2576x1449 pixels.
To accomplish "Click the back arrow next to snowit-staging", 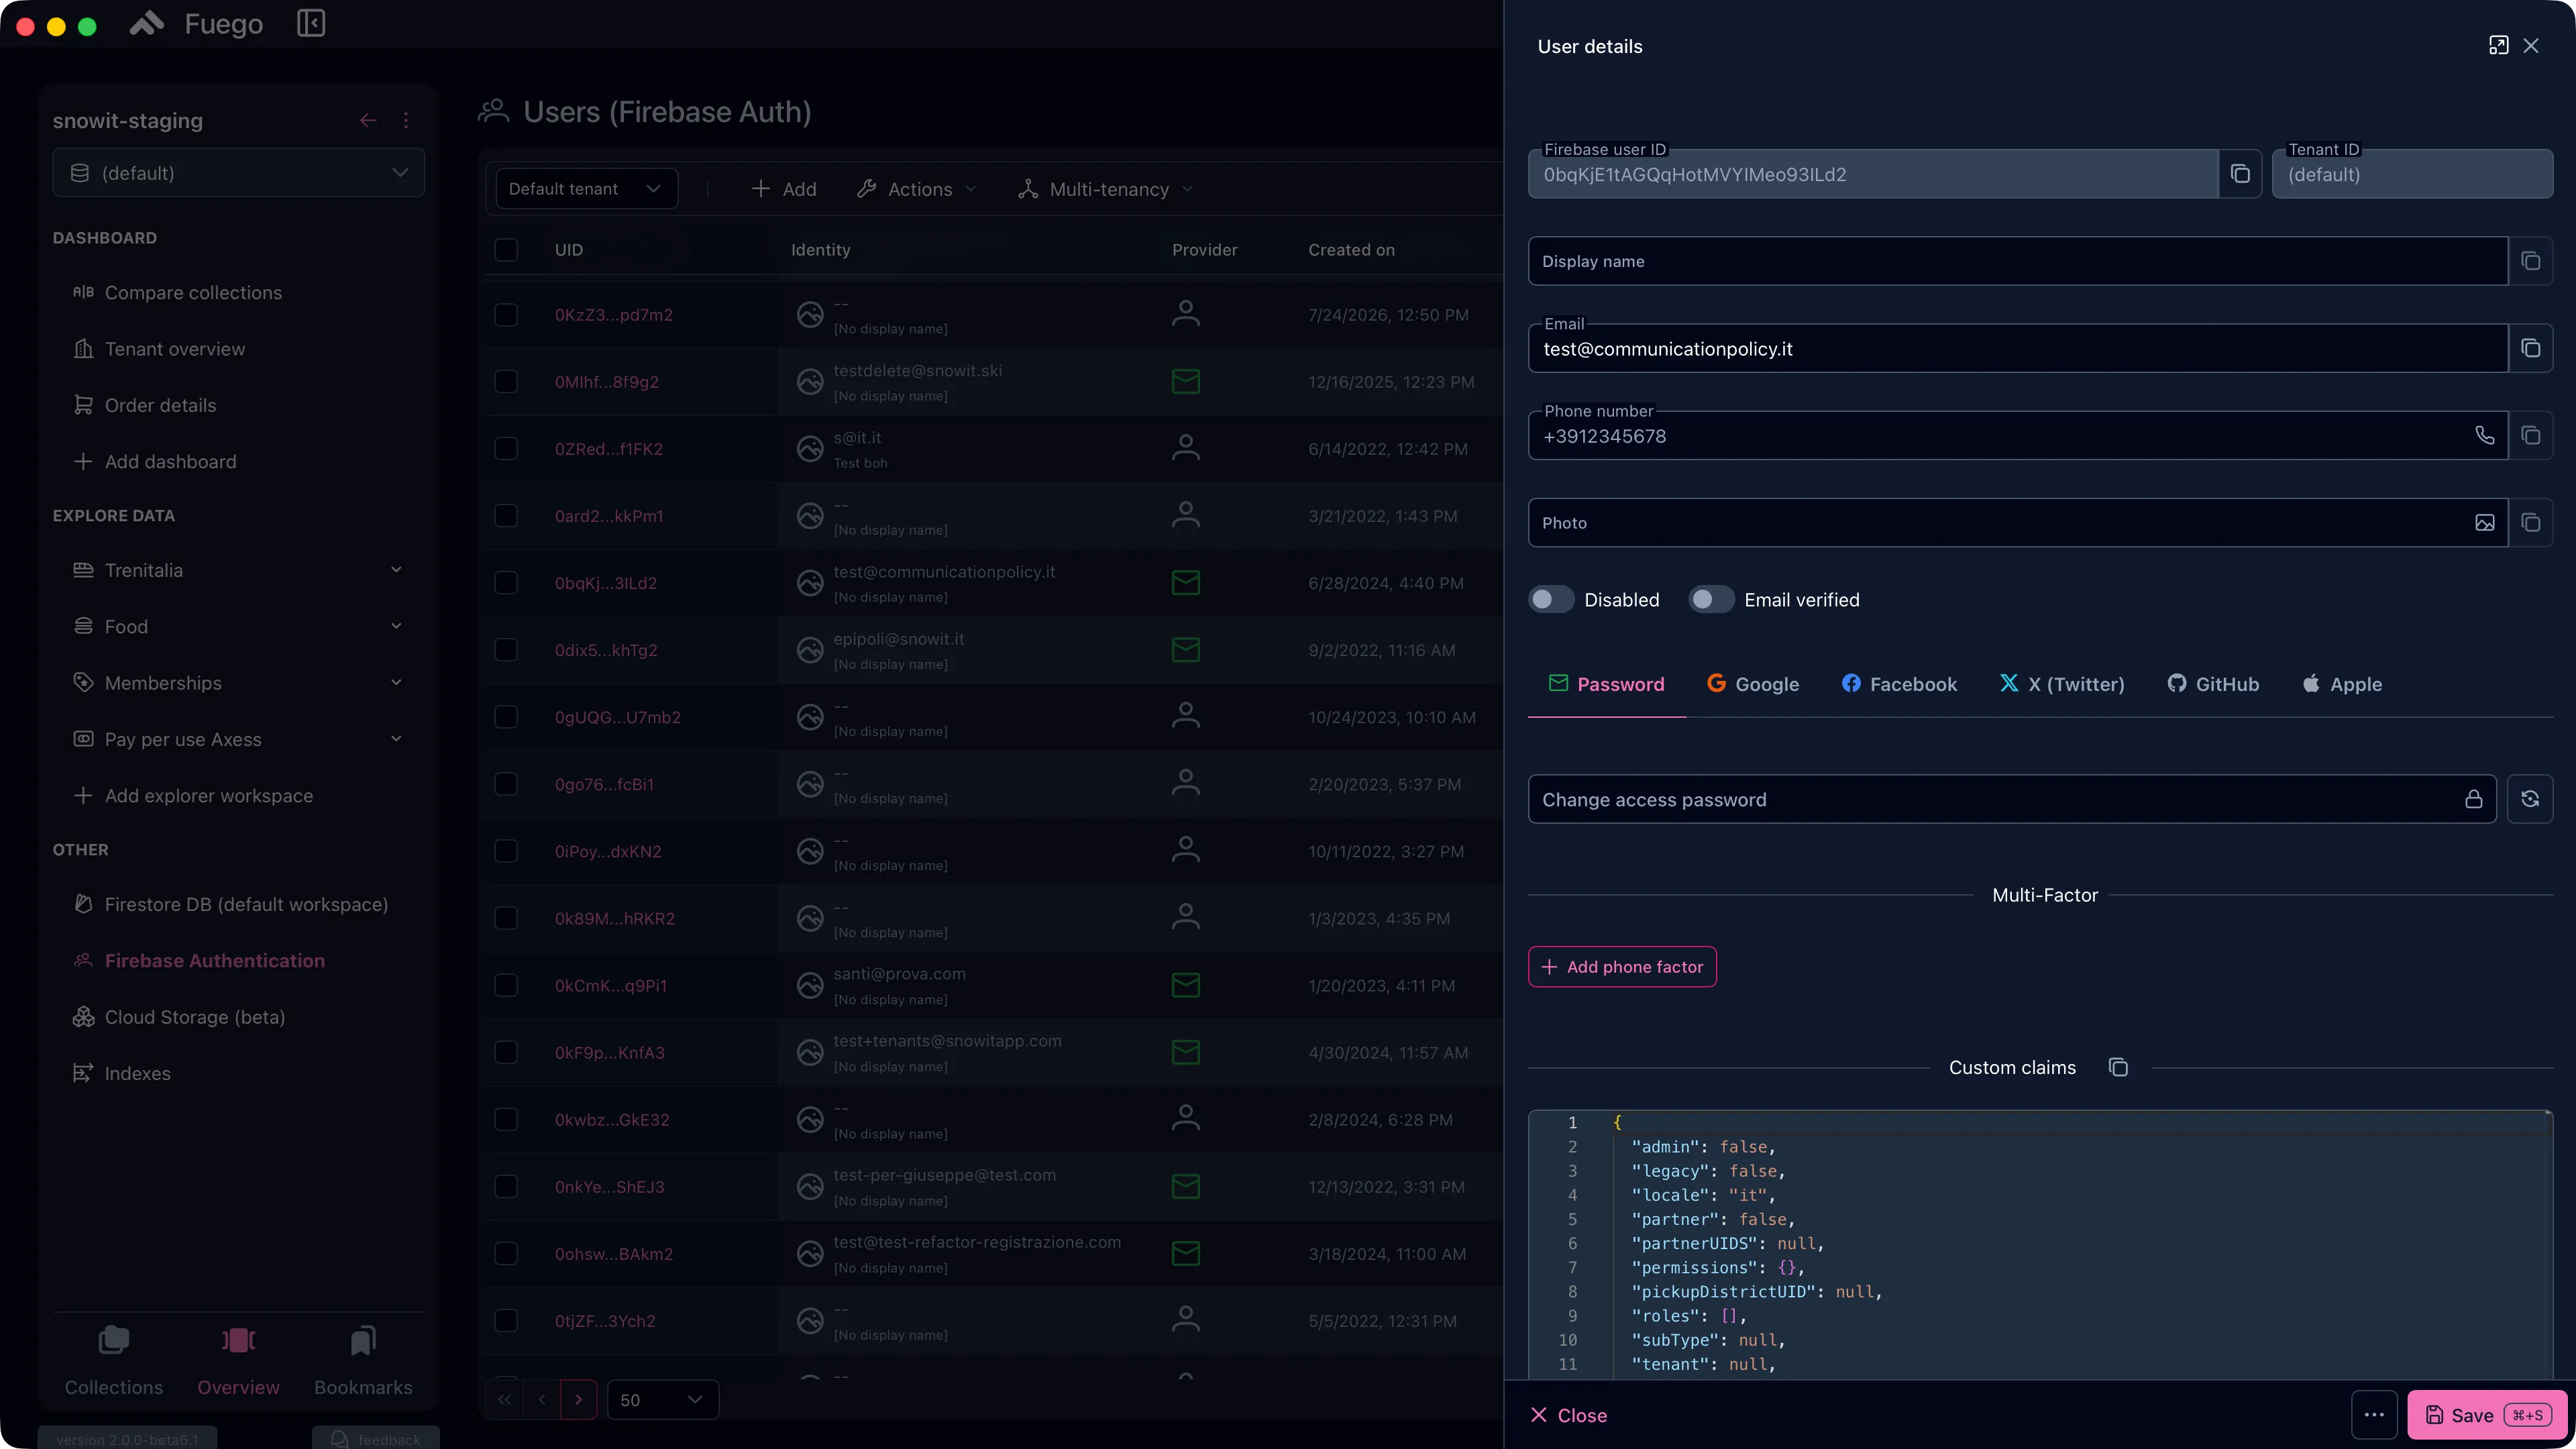I will [368, 120].
